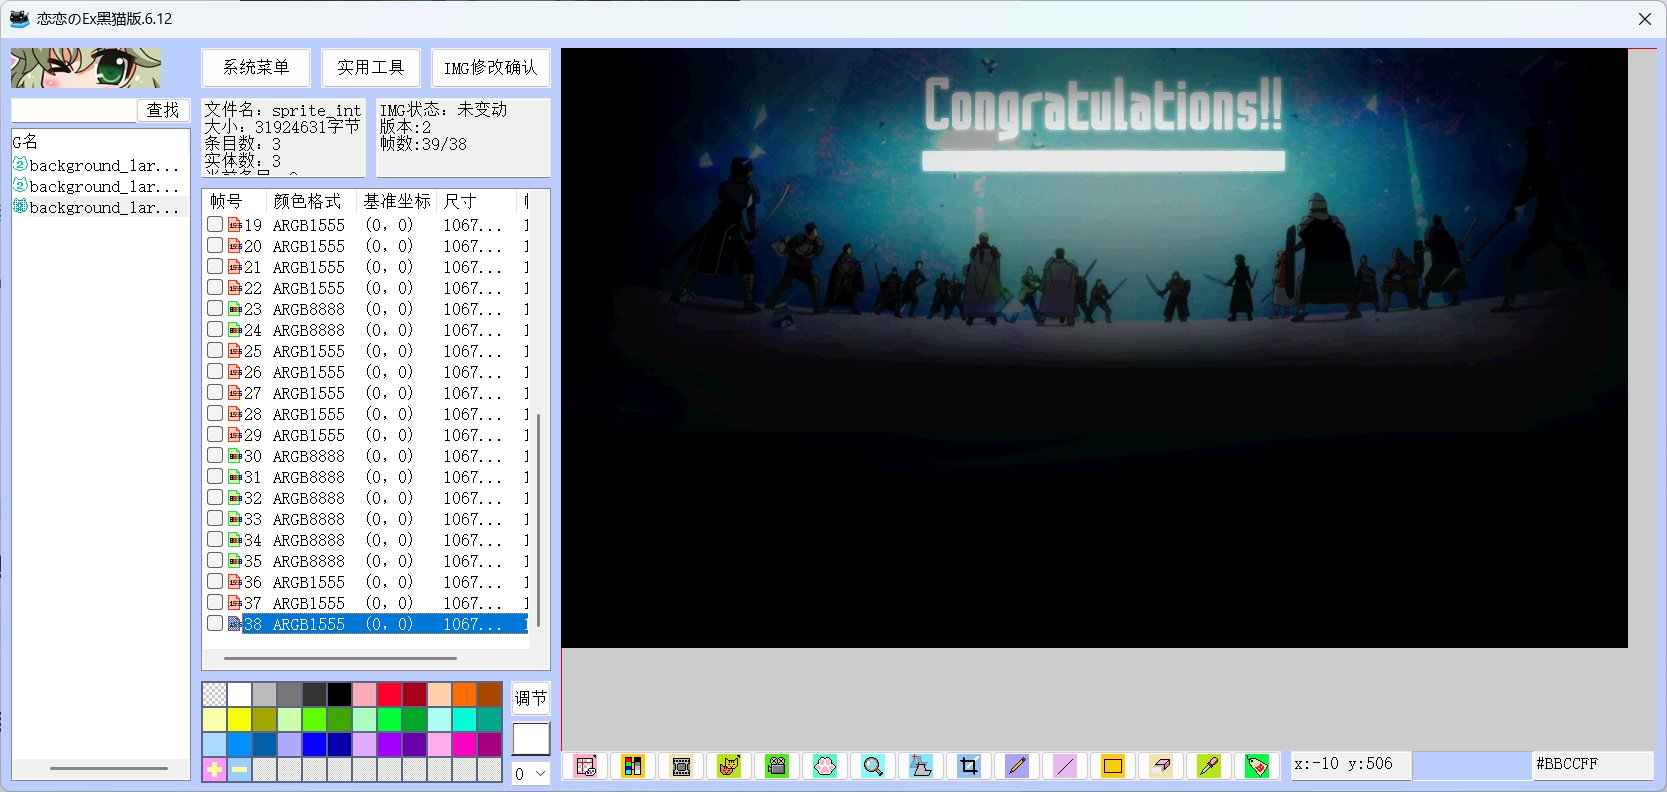
Task: Click the frame list vertical scrollbar
Action: [539, 520]
